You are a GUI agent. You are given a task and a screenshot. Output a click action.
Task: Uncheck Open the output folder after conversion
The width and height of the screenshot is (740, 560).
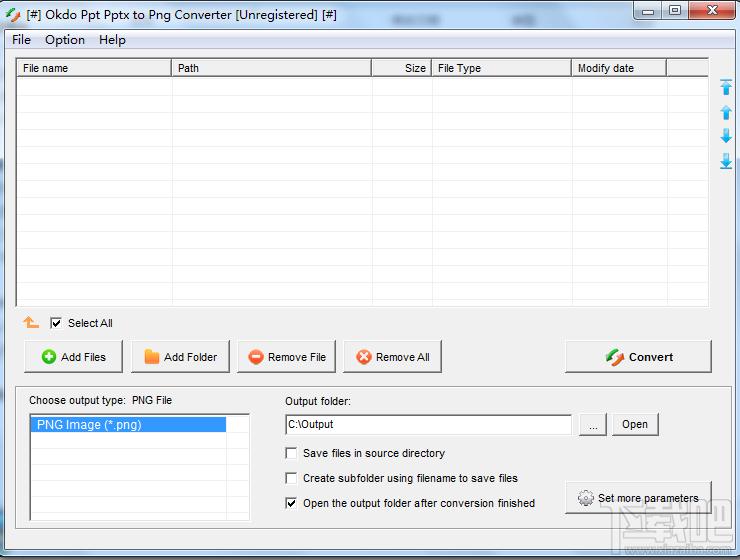coord(291,503)
